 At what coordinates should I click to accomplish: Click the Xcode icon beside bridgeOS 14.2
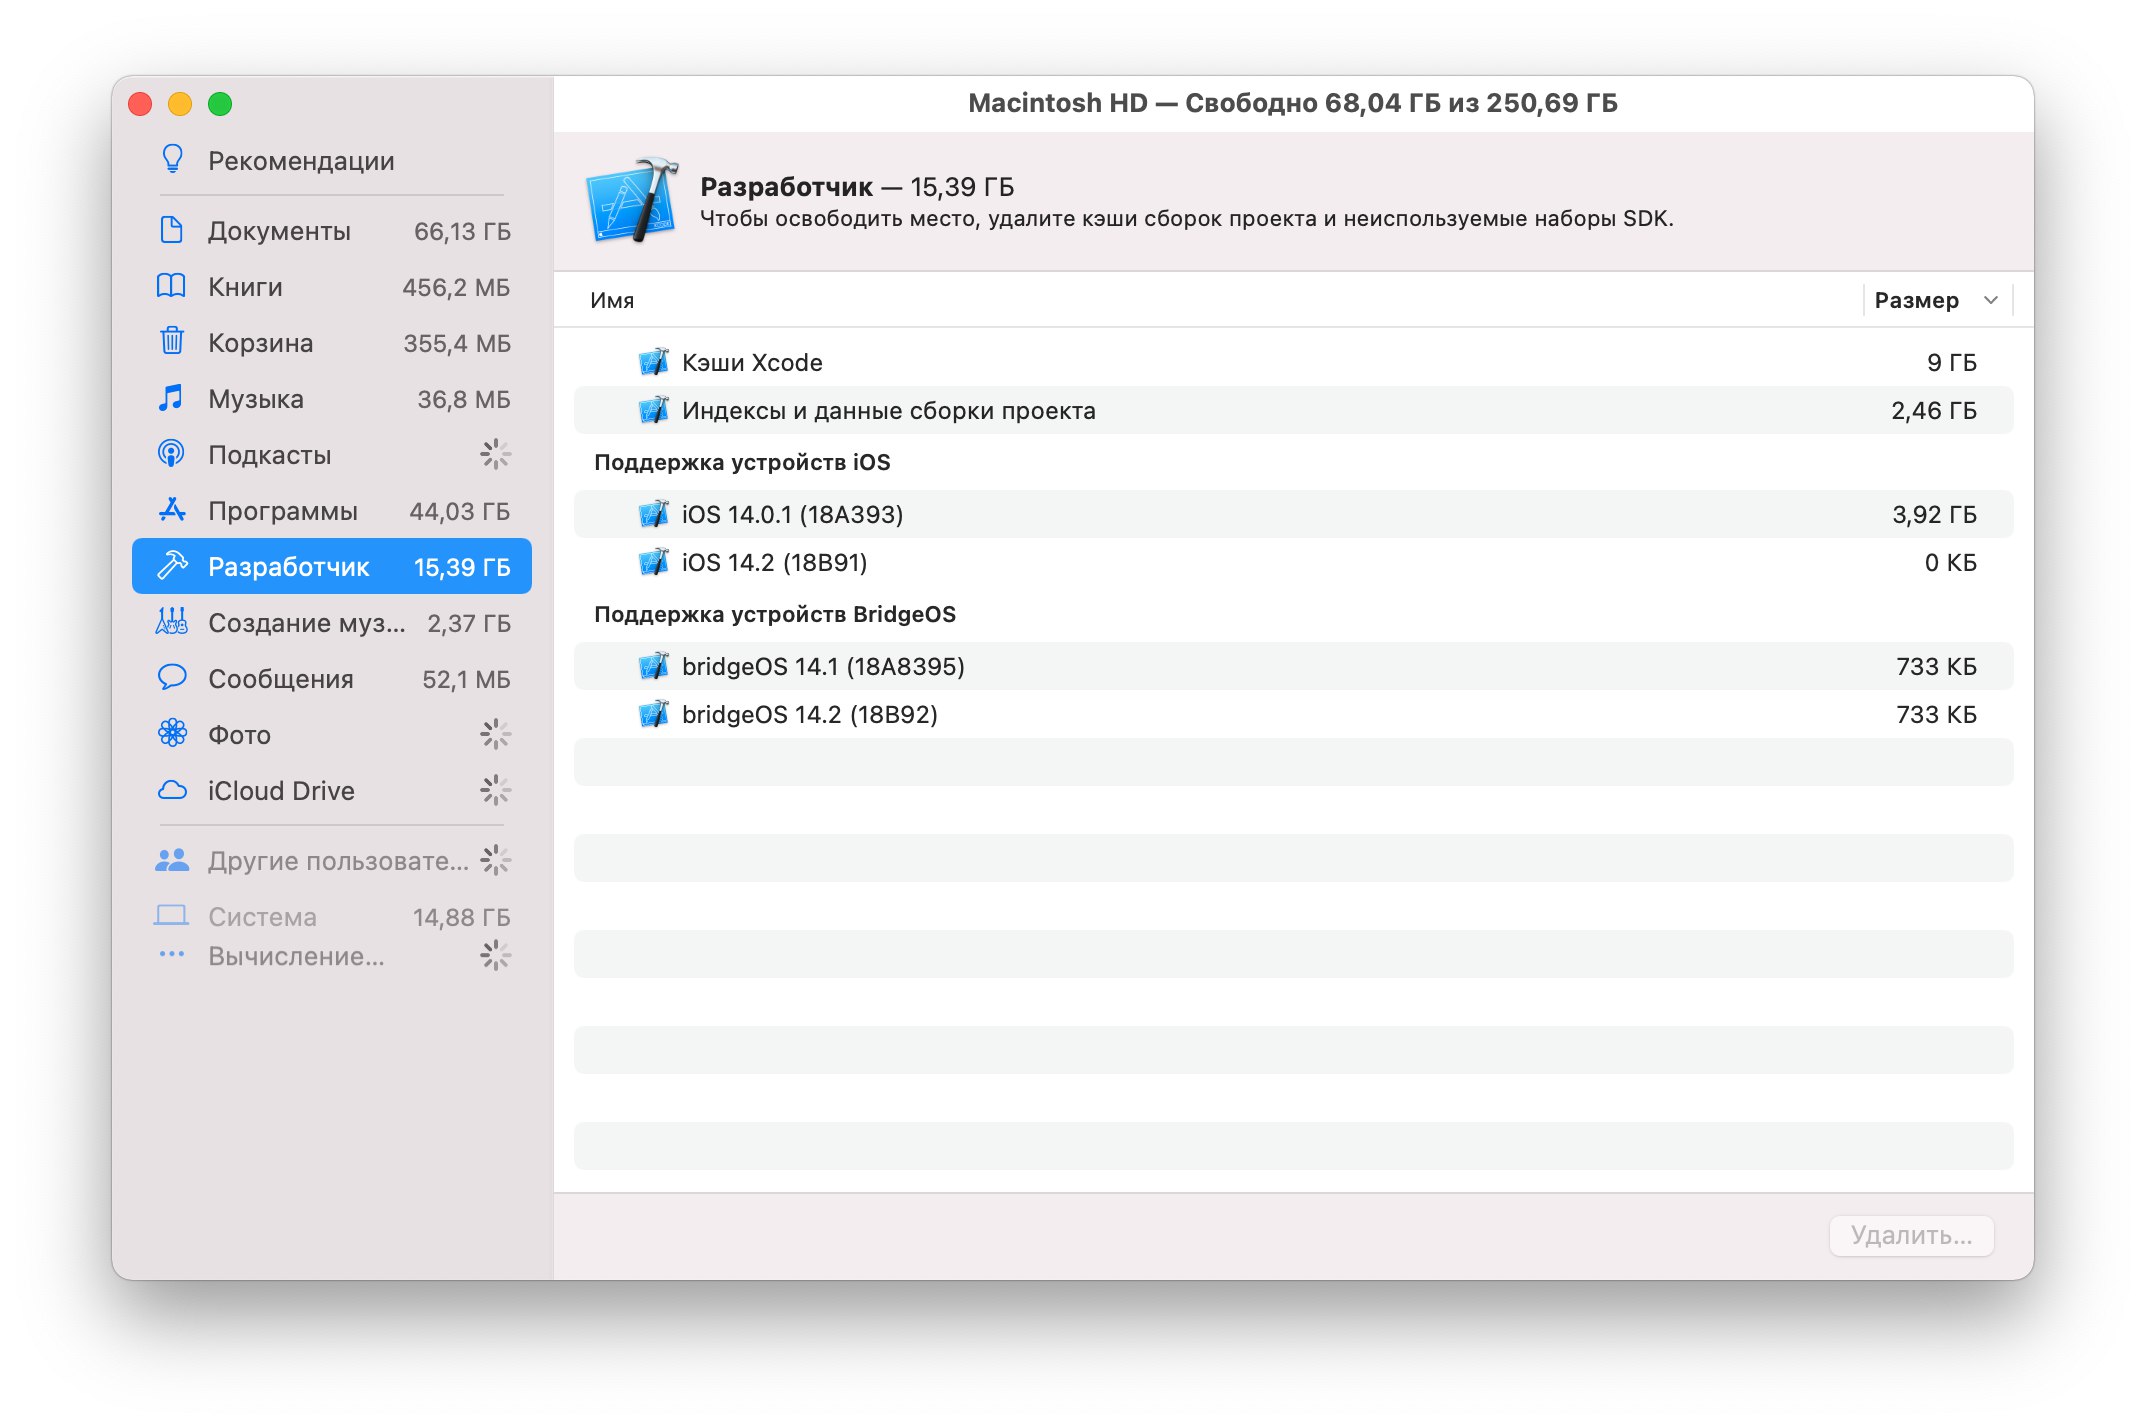tap(654, 714)
